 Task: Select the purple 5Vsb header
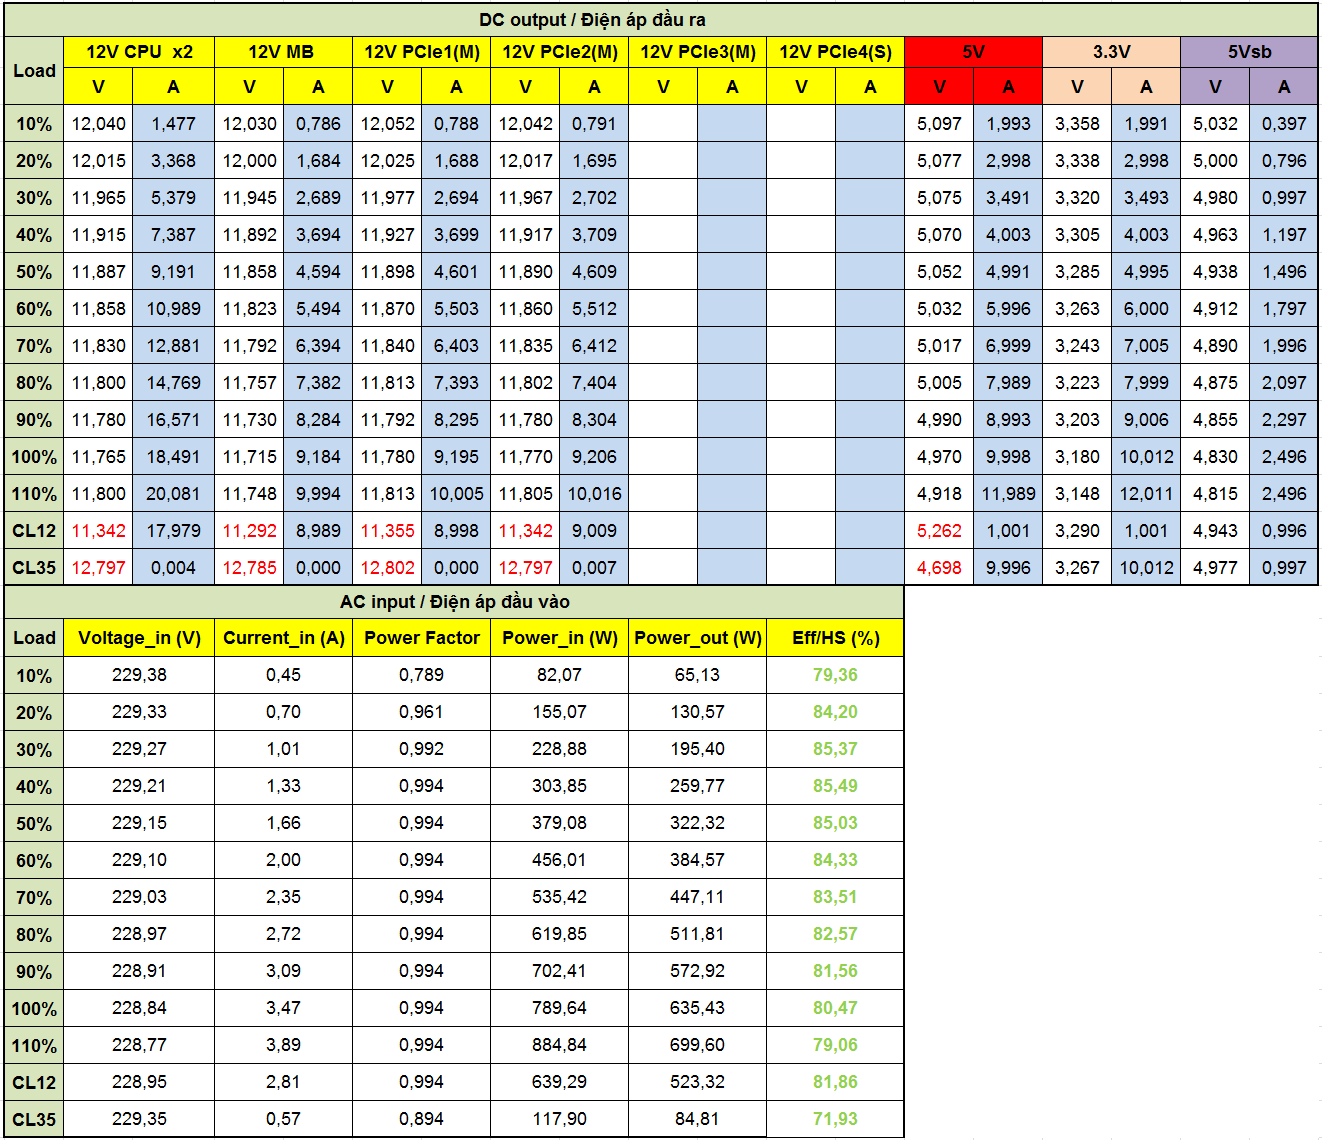[1249, 52]
